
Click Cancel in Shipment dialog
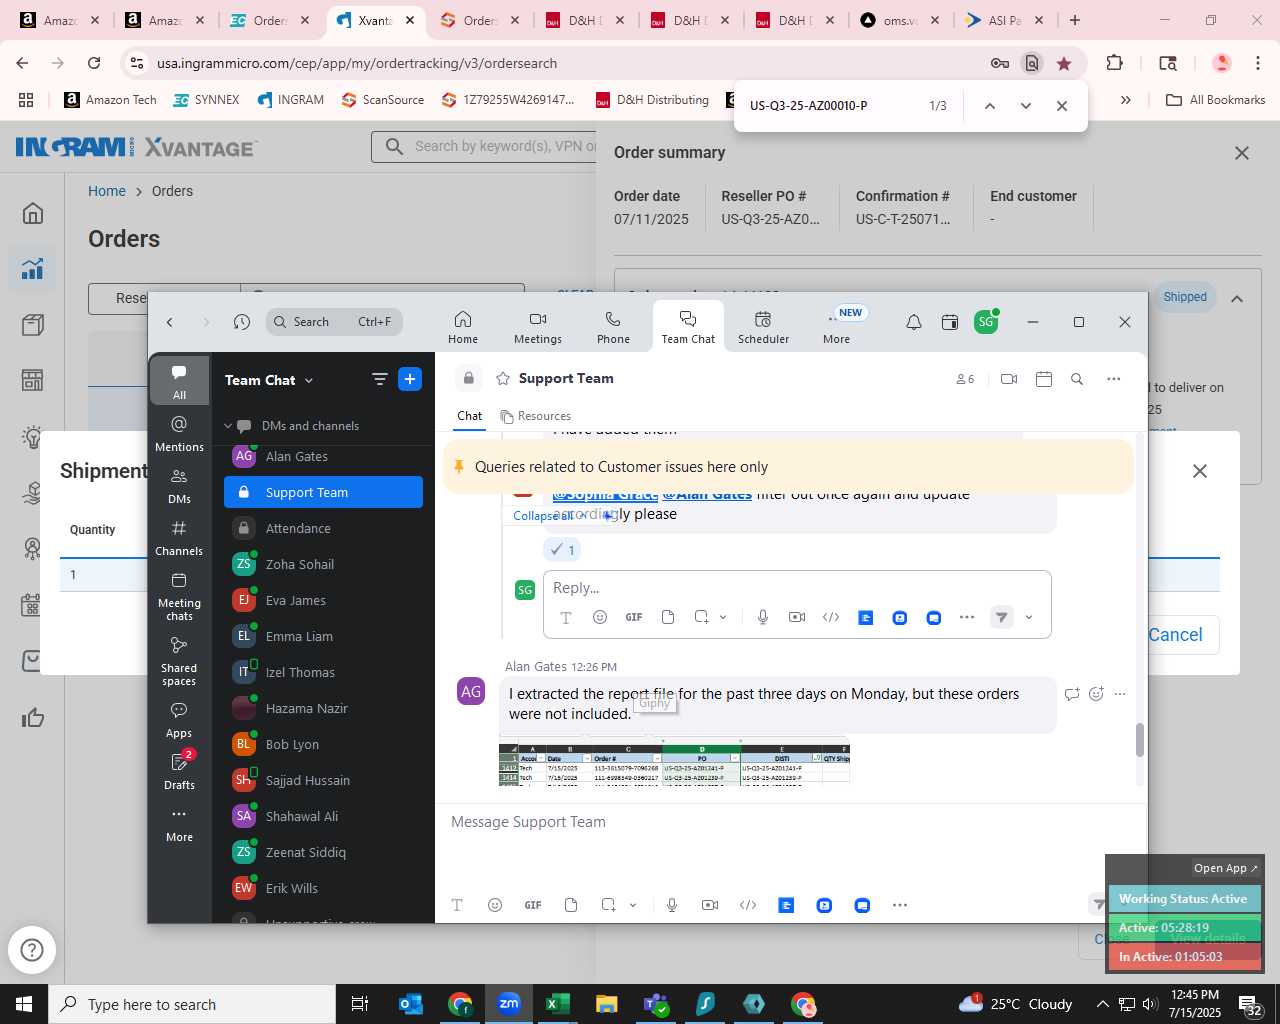(x=1175, y=635)
